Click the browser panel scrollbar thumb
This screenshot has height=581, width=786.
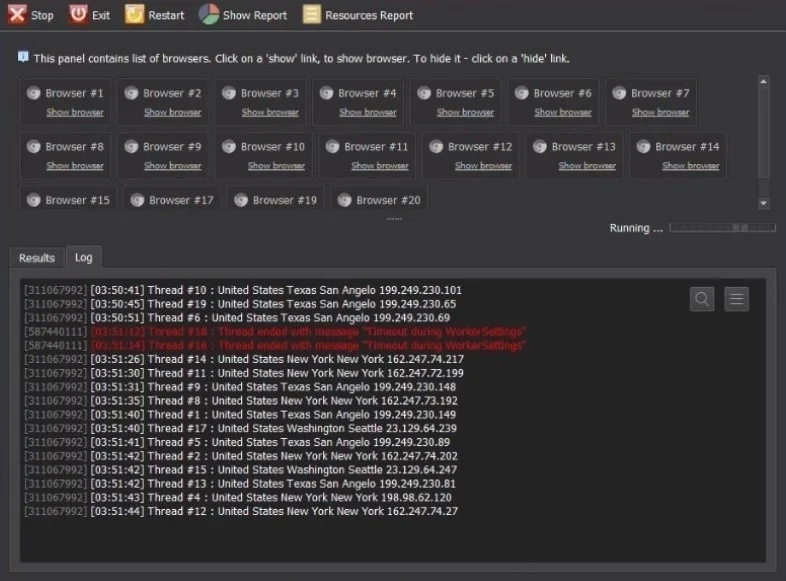pos(763,132)
